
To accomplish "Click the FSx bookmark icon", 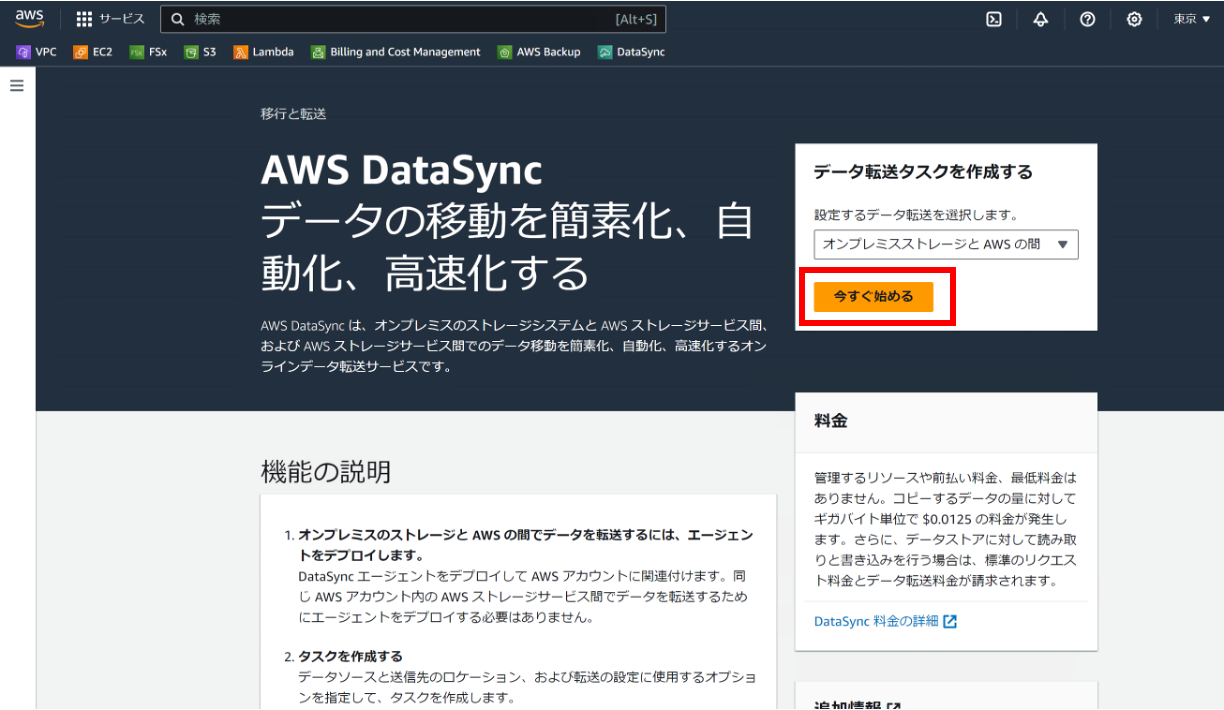I will click(x=136, y=52).
